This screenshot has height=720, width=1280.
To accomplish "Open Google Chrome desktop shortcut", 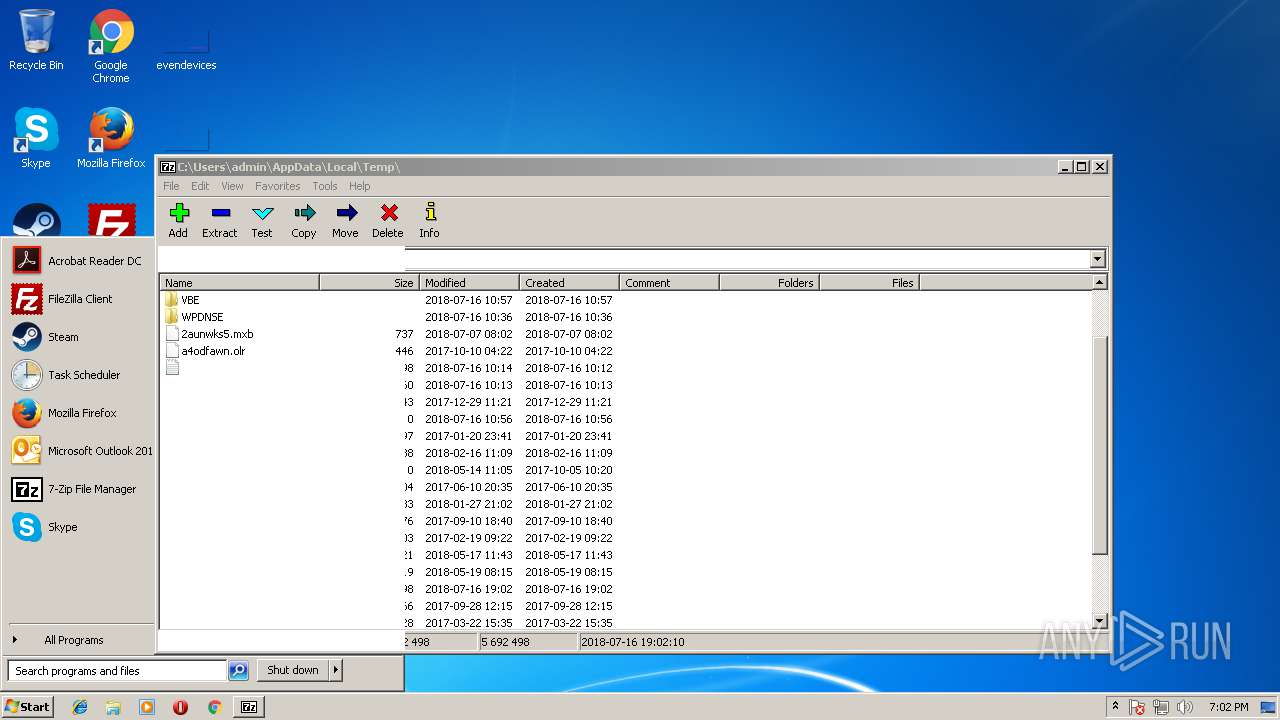I will pyautogui.click(x=111, y=46).
